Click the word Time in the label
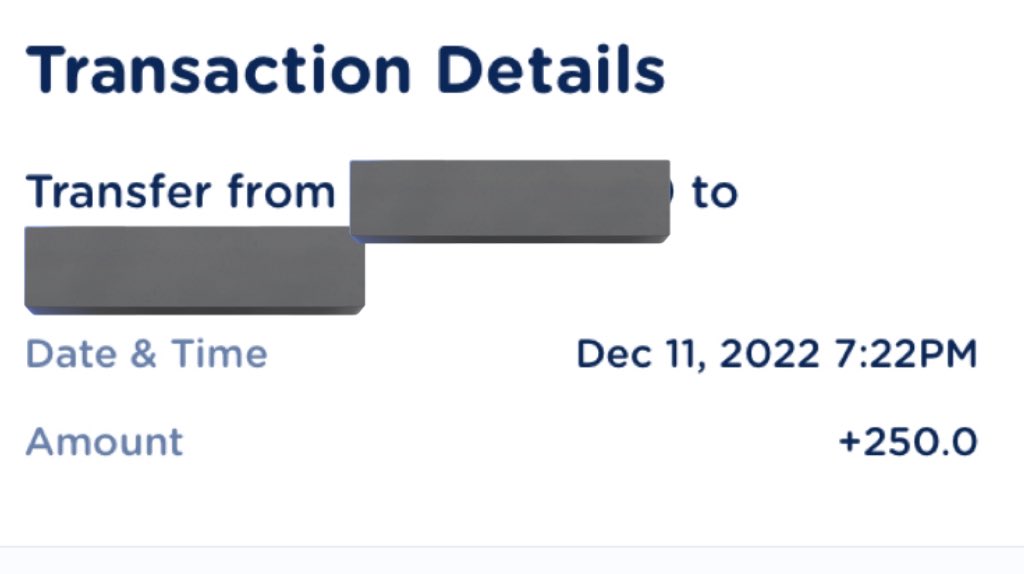Screen dimensions: 1024x574 tap(219, 354)
